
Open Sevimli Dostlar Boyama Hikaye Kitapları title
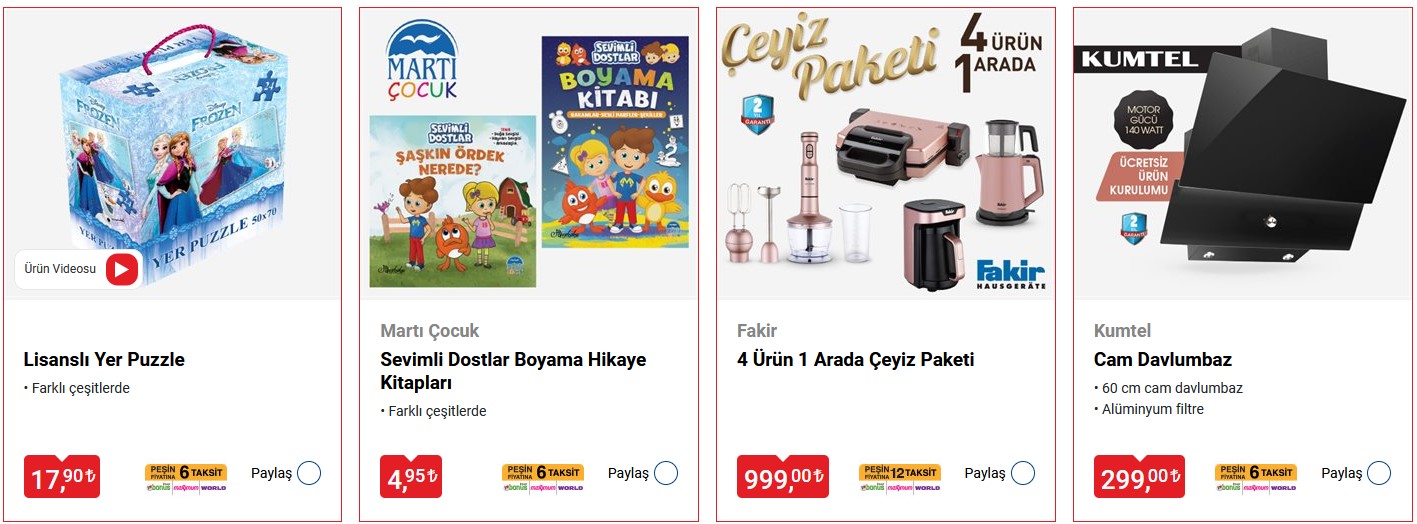(513, 371)
